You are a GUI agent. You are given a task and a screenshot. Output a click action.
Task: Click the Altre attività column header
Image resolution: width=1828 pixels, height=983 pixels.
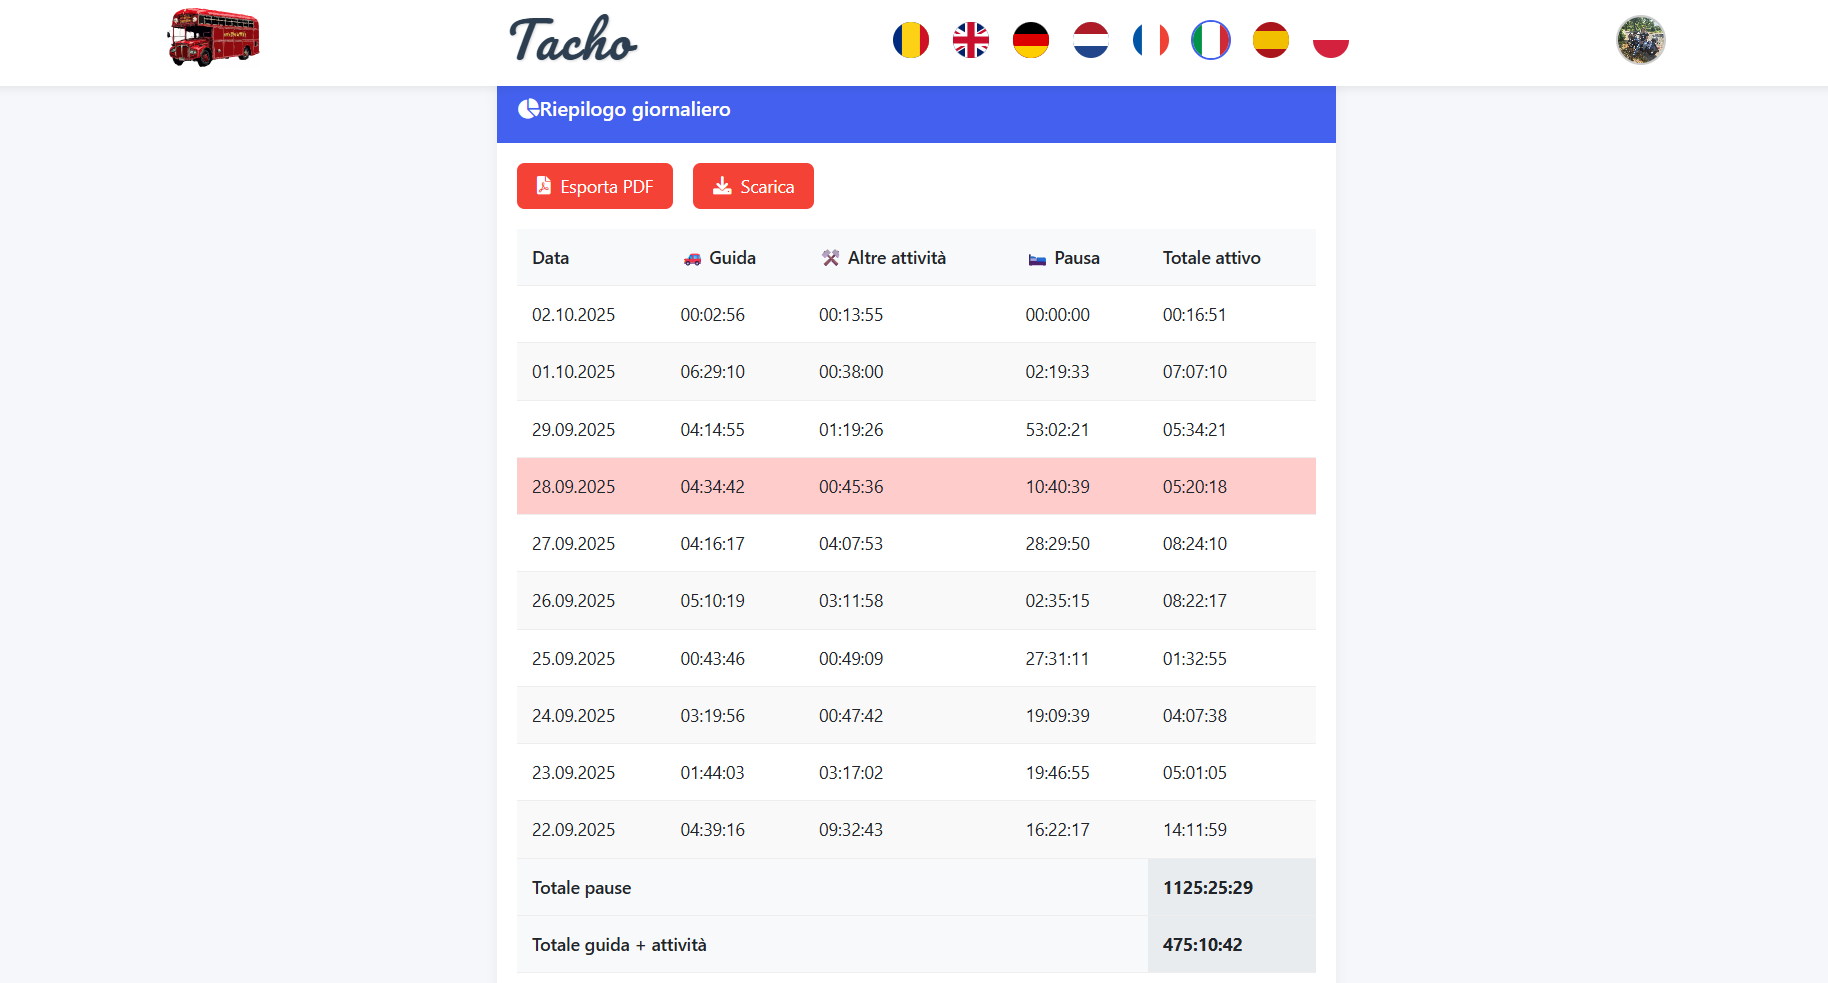tap(895, 258)
